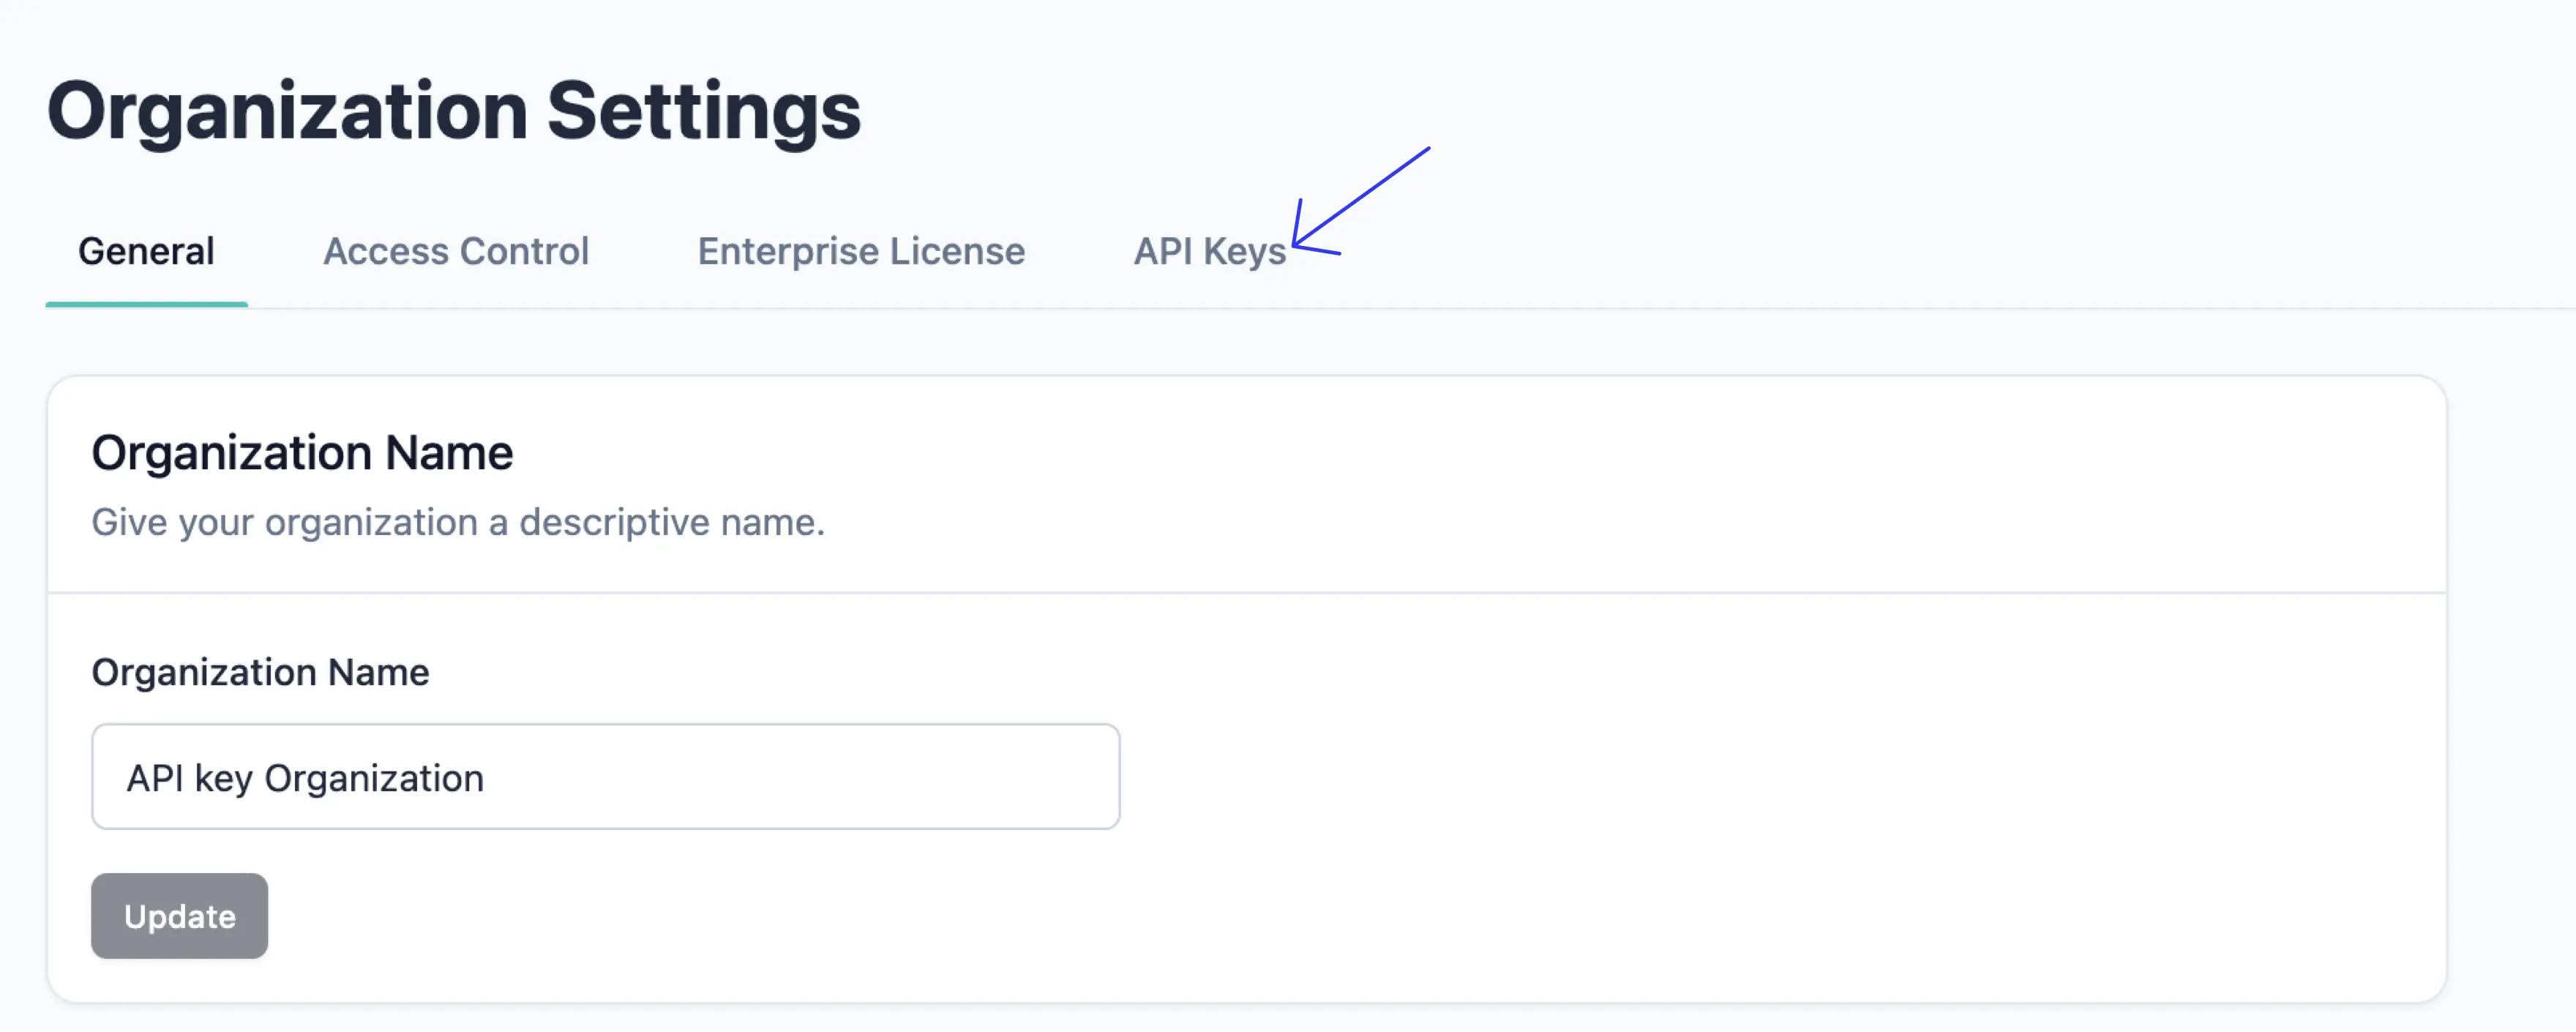
Task: Open the API Keys tab
Action: pos(1208,251)
